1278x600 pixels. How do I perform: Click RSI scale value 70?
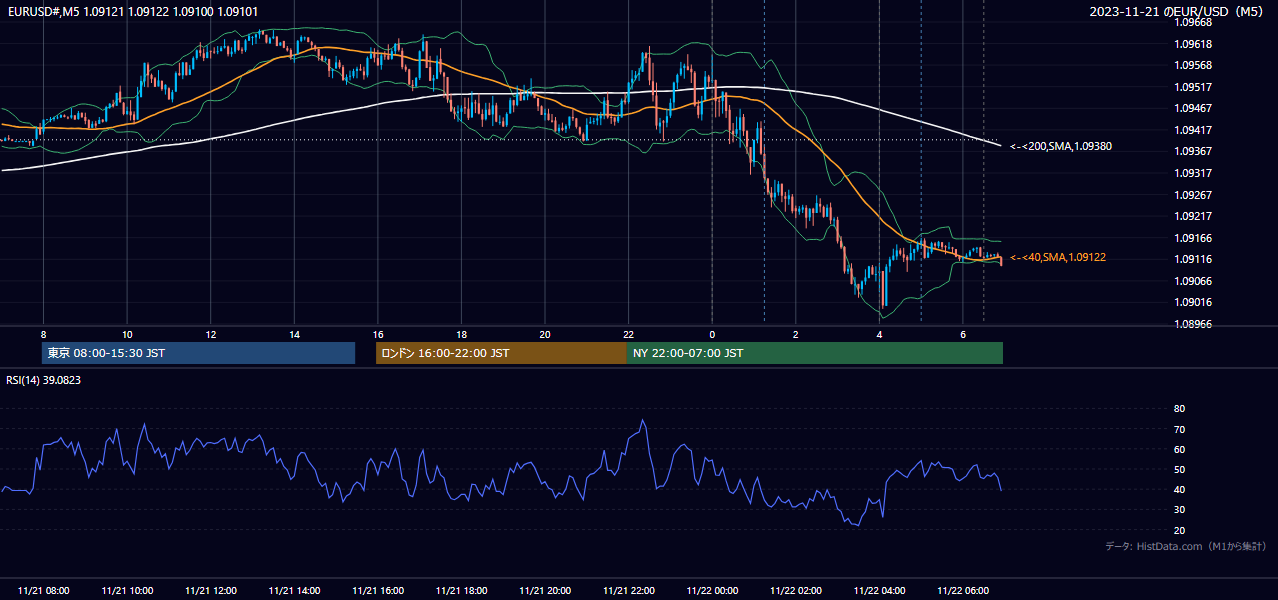coord(1179,429)
